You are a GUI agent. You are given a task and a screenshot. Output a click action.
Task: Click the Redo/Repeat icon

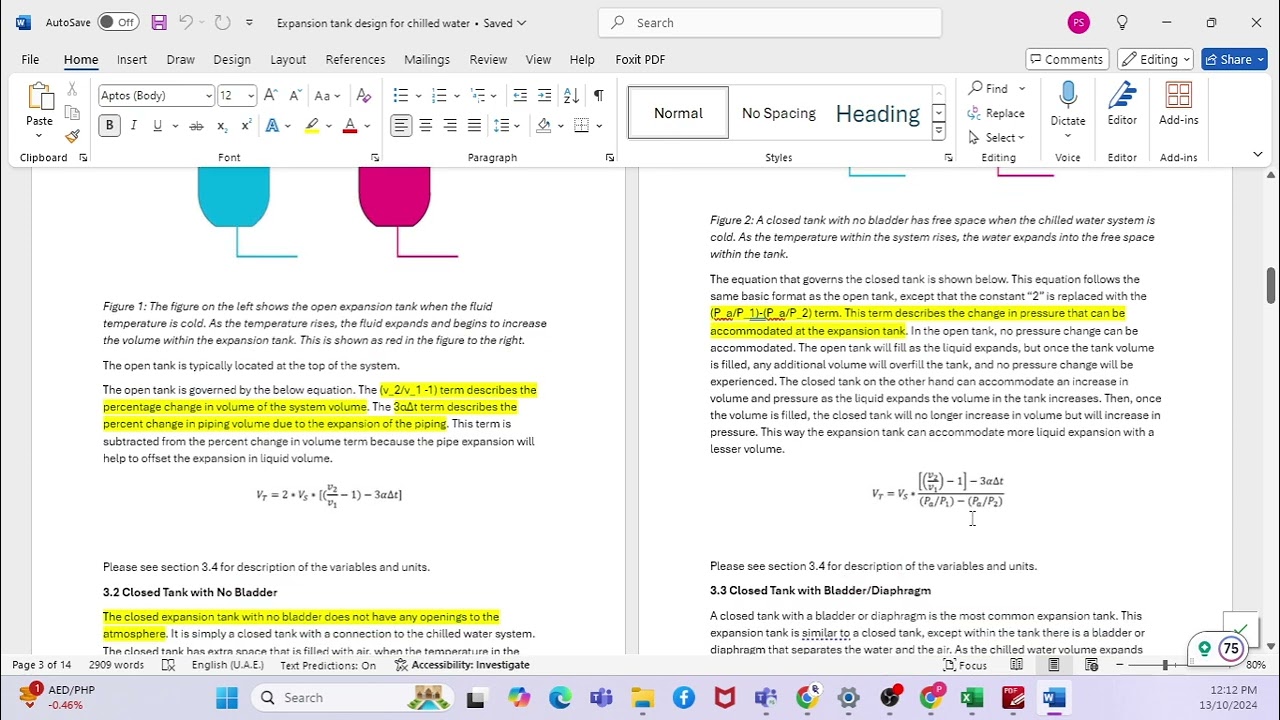tap(222, 22)
